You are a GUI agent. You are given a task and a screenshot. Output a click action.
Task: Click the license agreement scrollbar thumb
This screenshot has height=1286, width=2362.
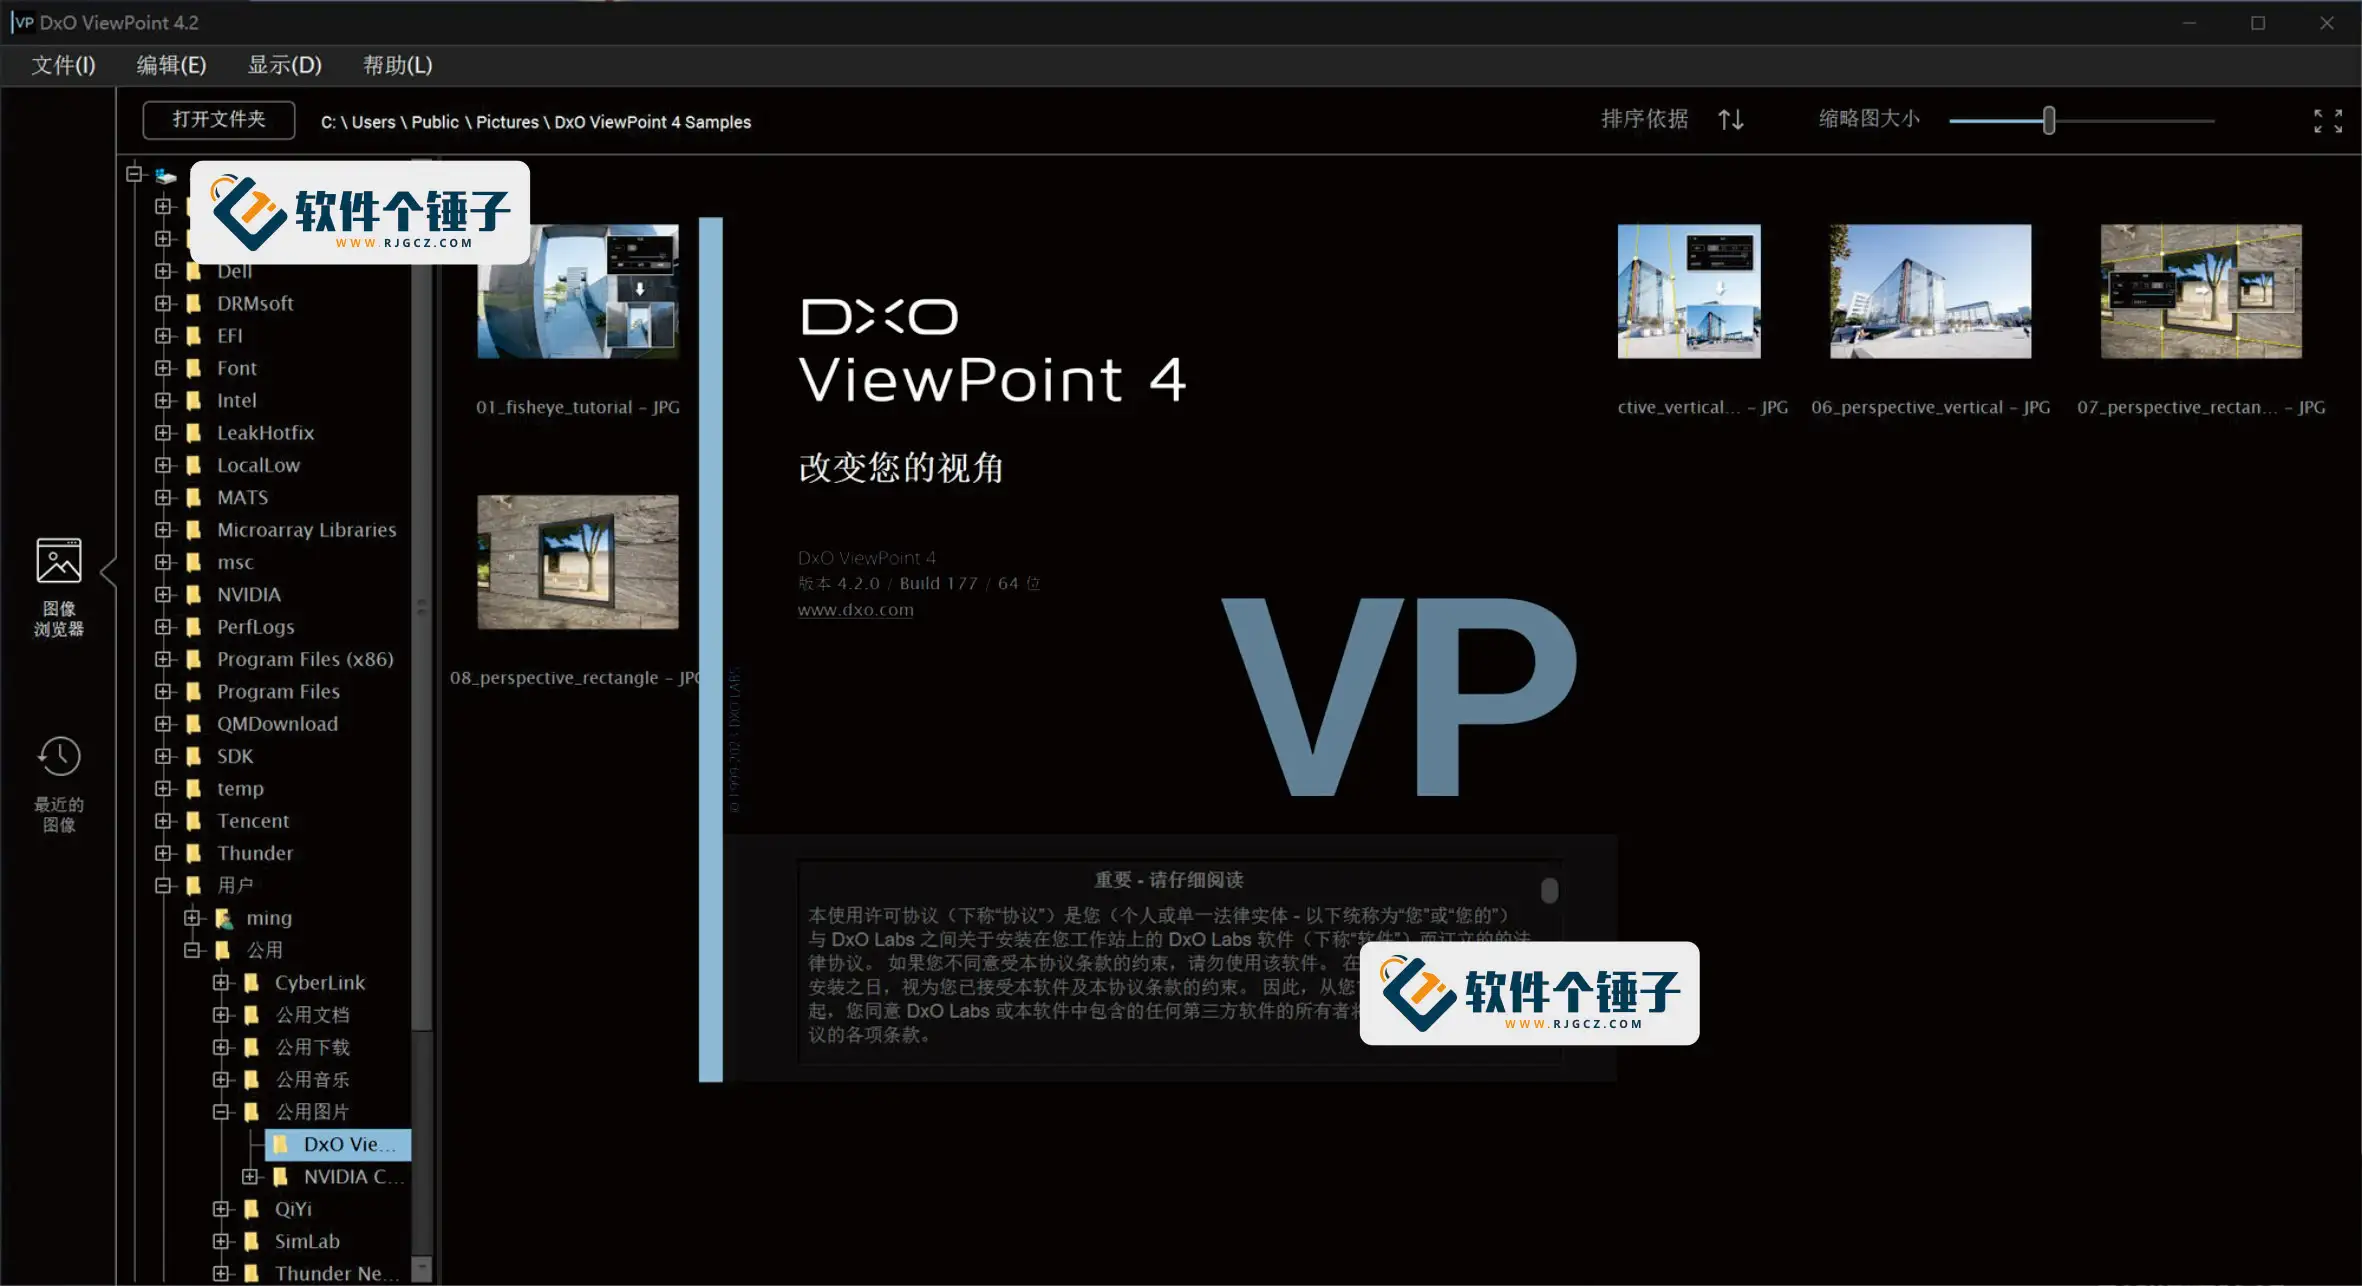tap(1549, 890)
